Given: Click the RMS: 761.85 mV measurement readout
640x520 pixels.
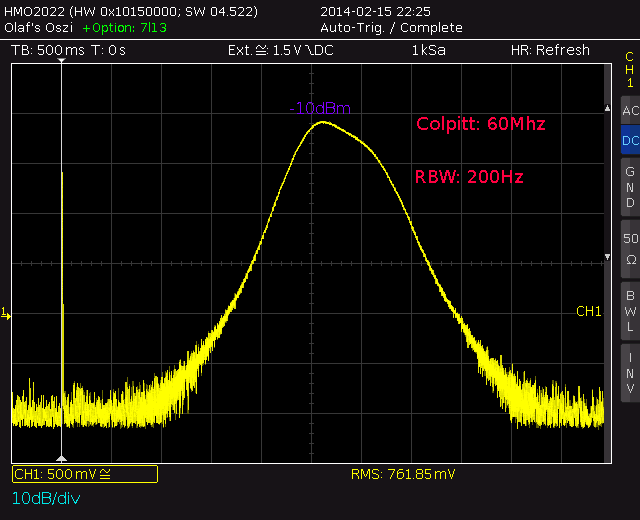Looking at the screenshot, I should pos(403,474).
